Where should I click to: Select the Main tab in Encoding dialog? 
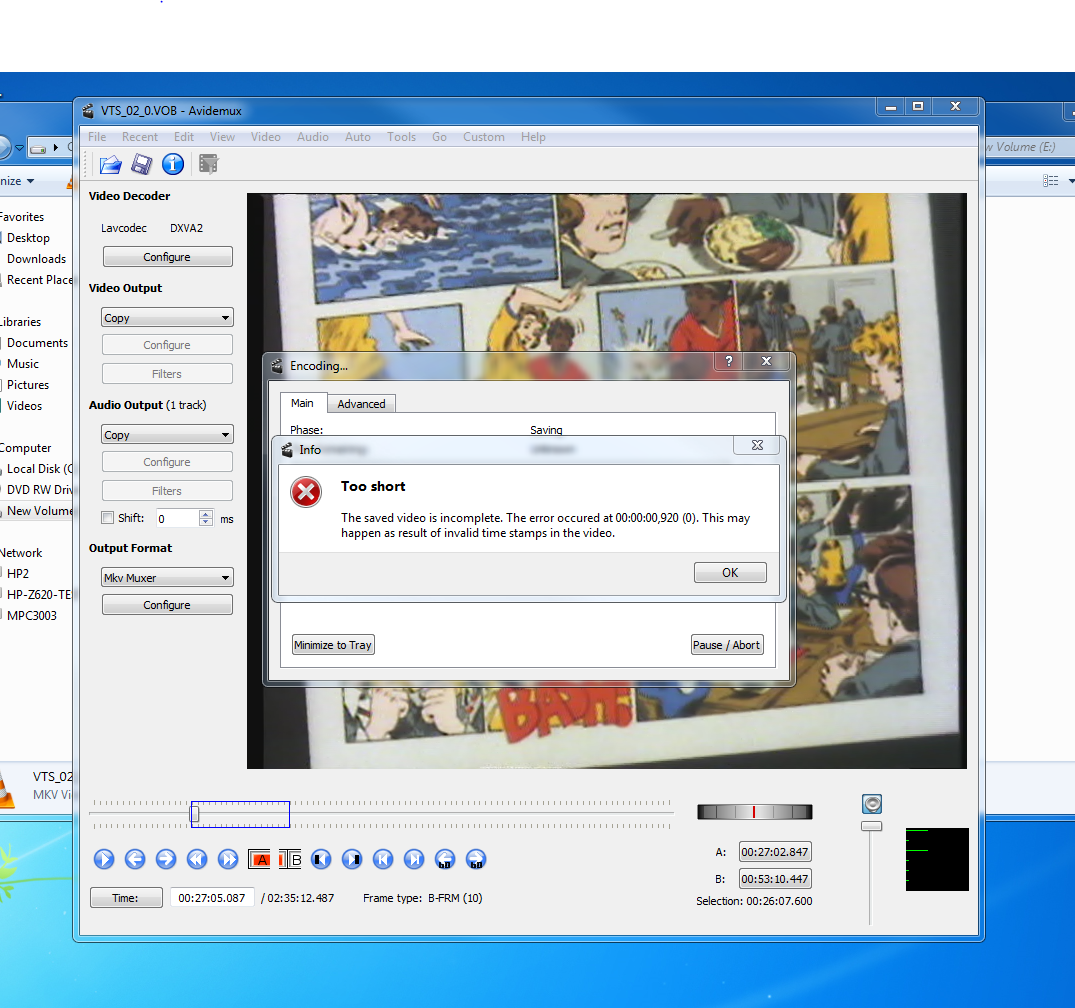(302, 403)
